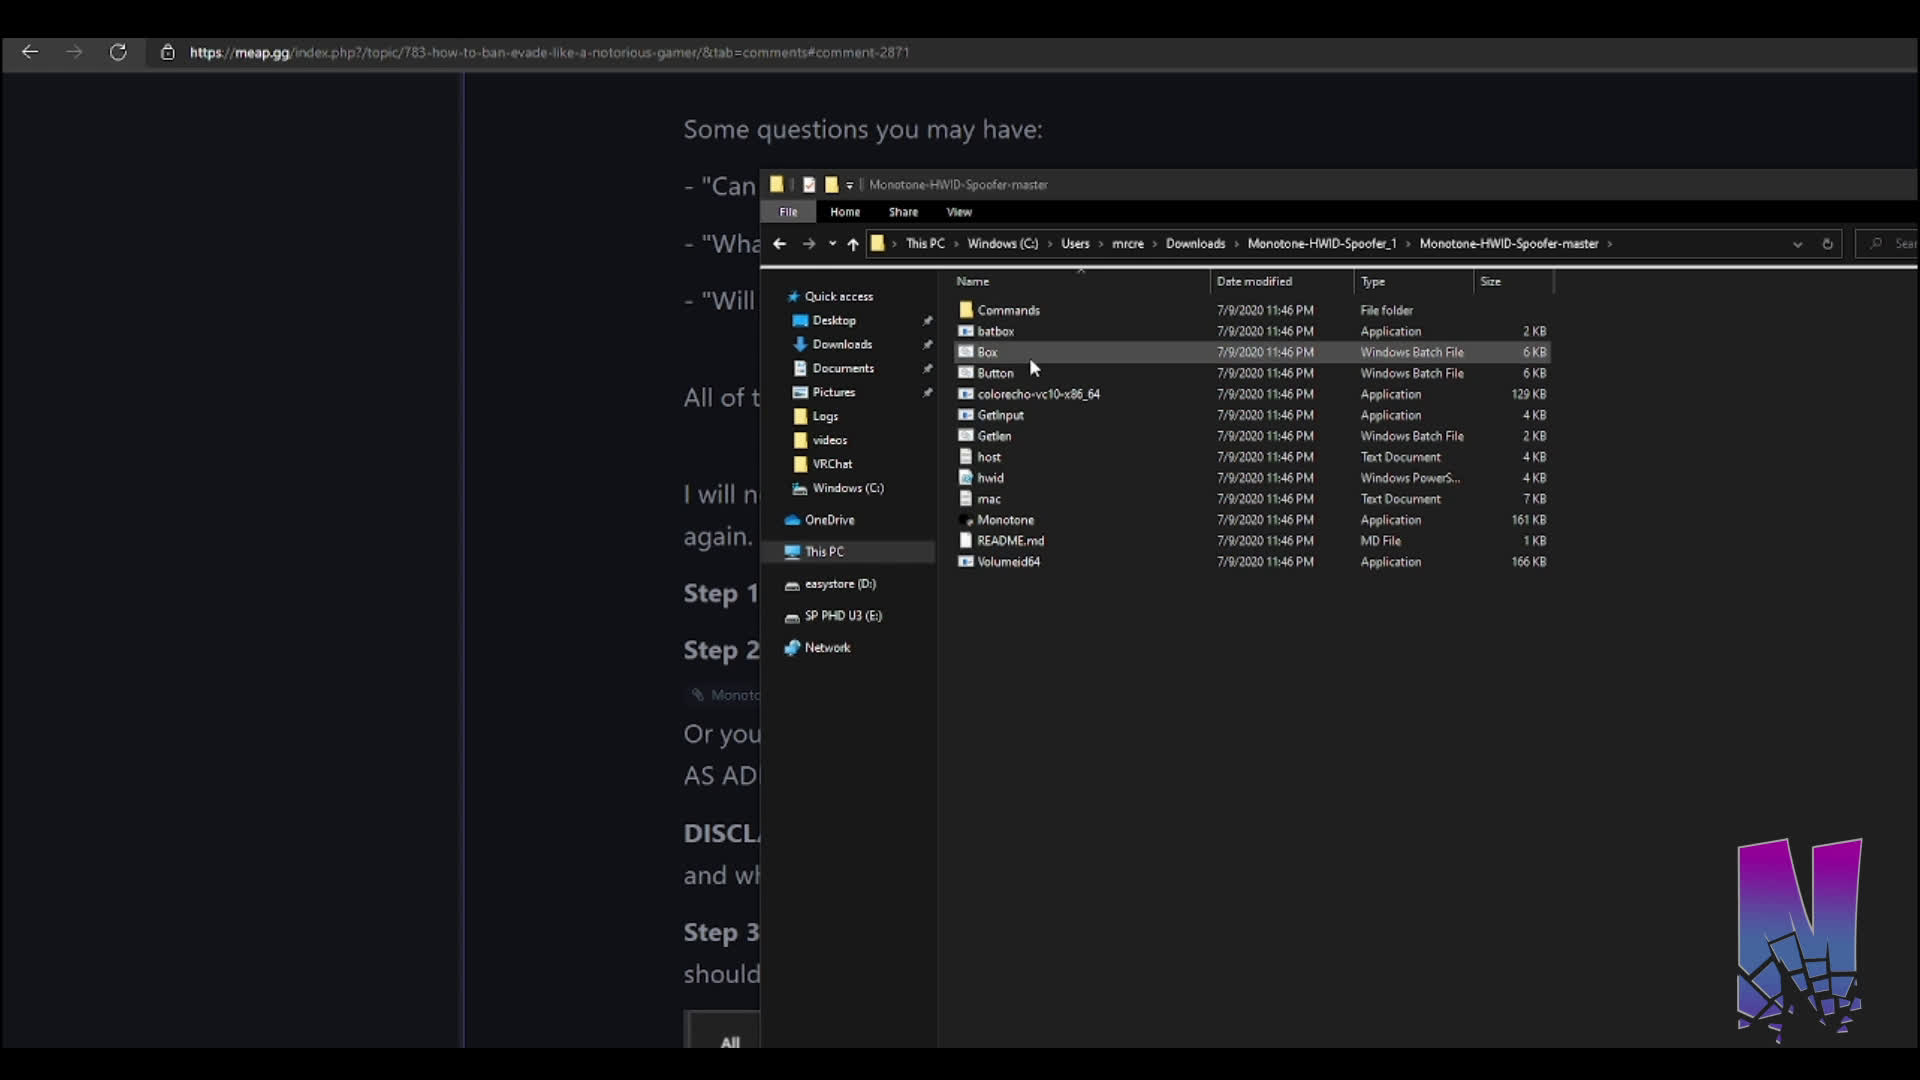1920x1080 pixels.
Task: Select Network in the navigation pane
Action: (827, 648)
